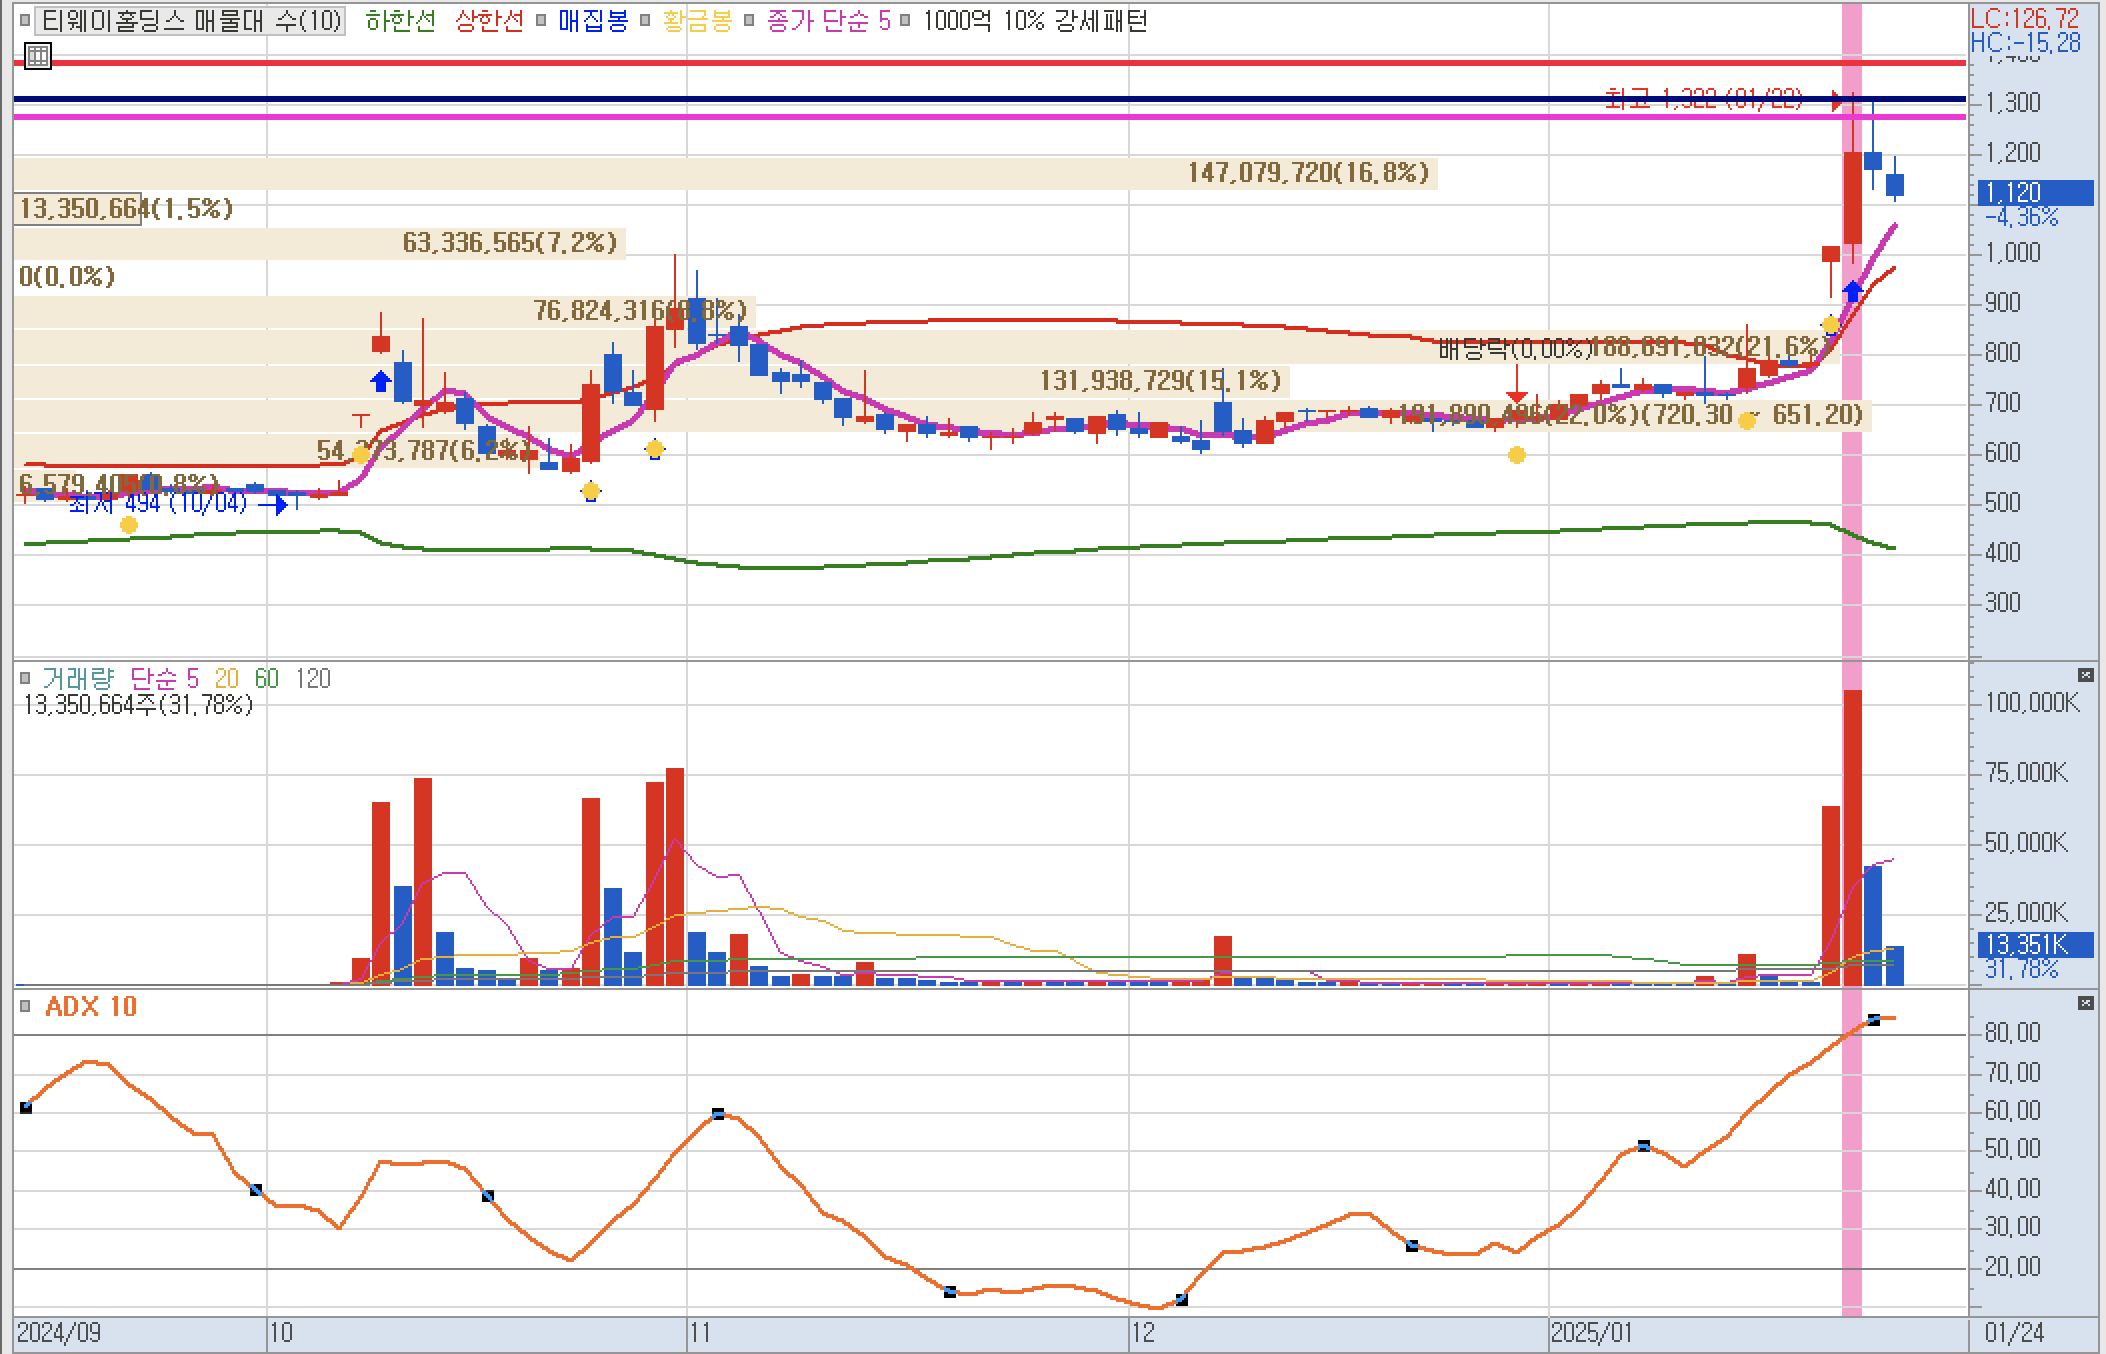Click the 상한선 legend label

tap(489, 21)
